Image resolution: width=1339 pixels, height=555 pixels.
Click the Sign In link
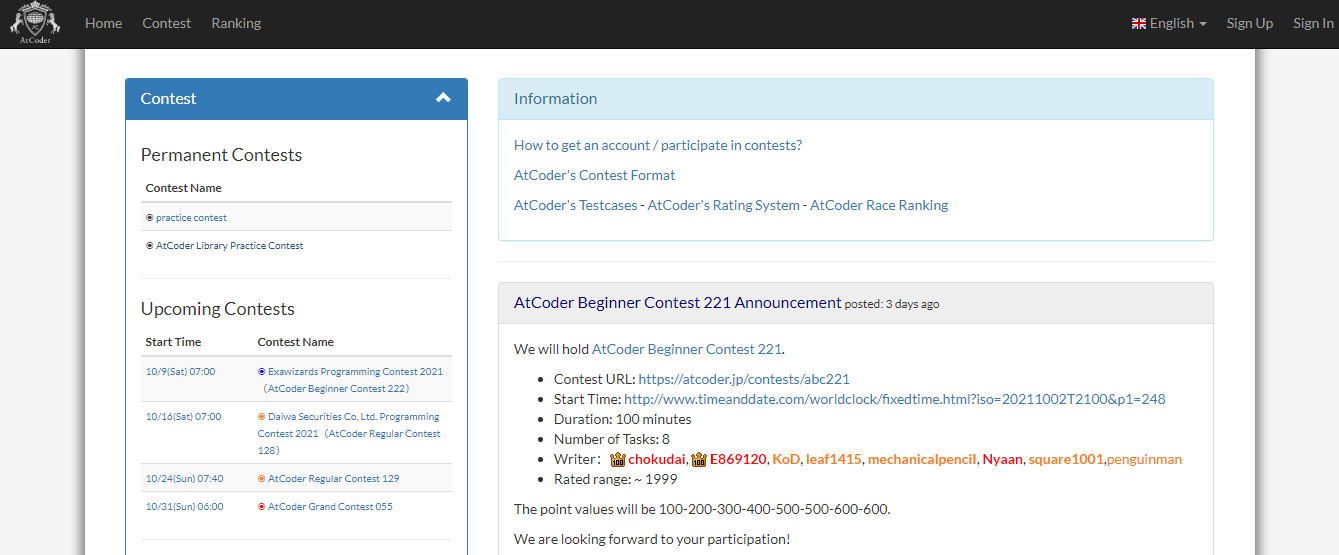pyautogui.click(x=1312, y=23)
